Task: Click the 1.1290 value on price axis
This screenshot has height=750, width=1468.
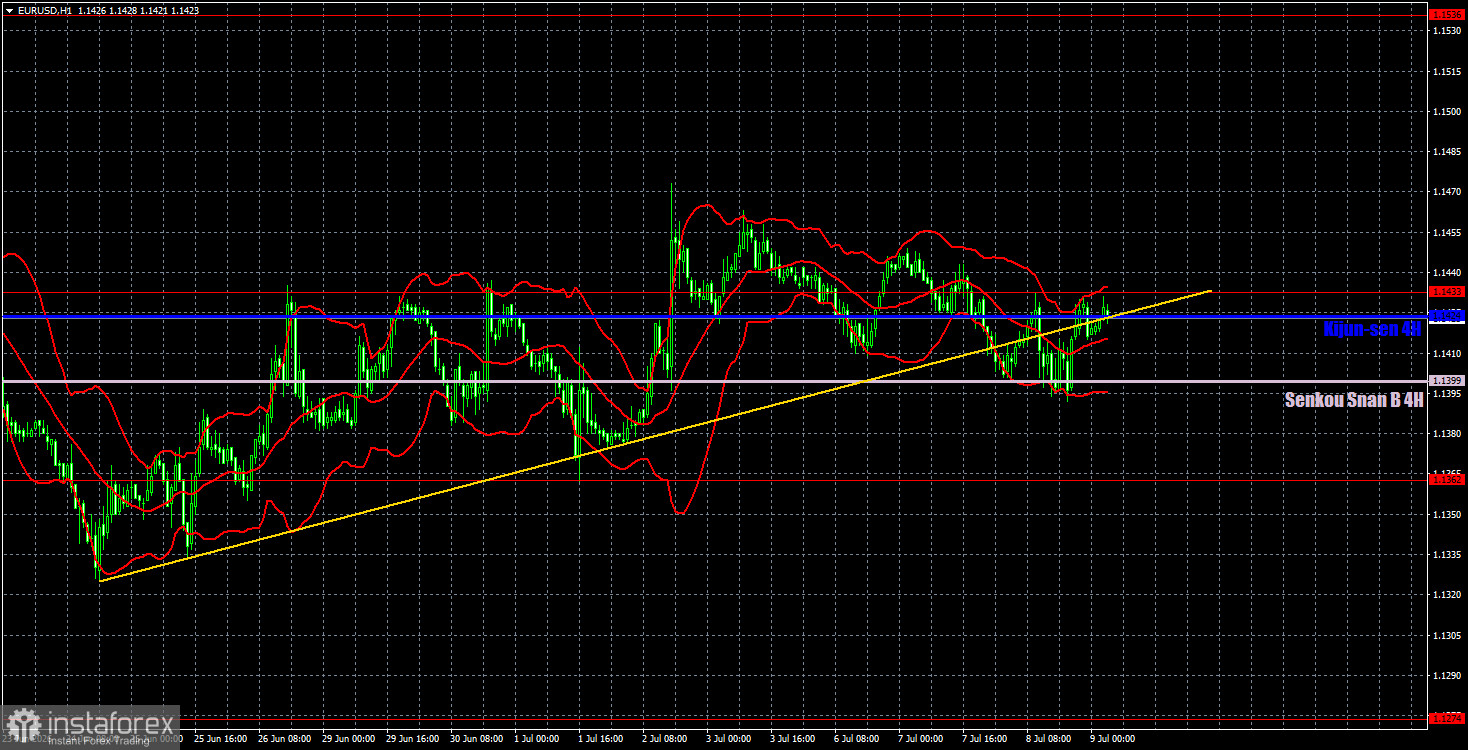Action: tap(1447, 676)
